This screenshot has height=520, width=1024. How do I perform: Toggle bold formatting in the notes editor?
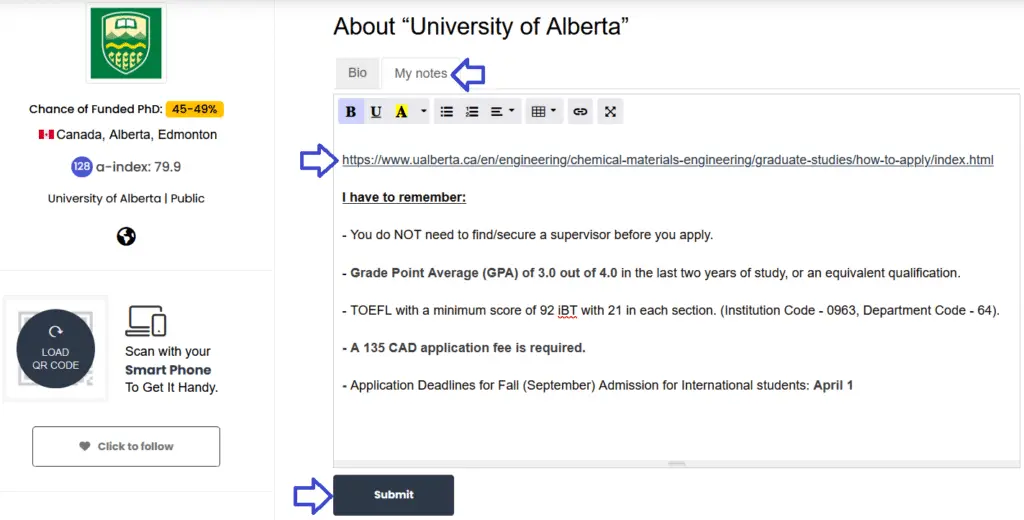point(351,112)
